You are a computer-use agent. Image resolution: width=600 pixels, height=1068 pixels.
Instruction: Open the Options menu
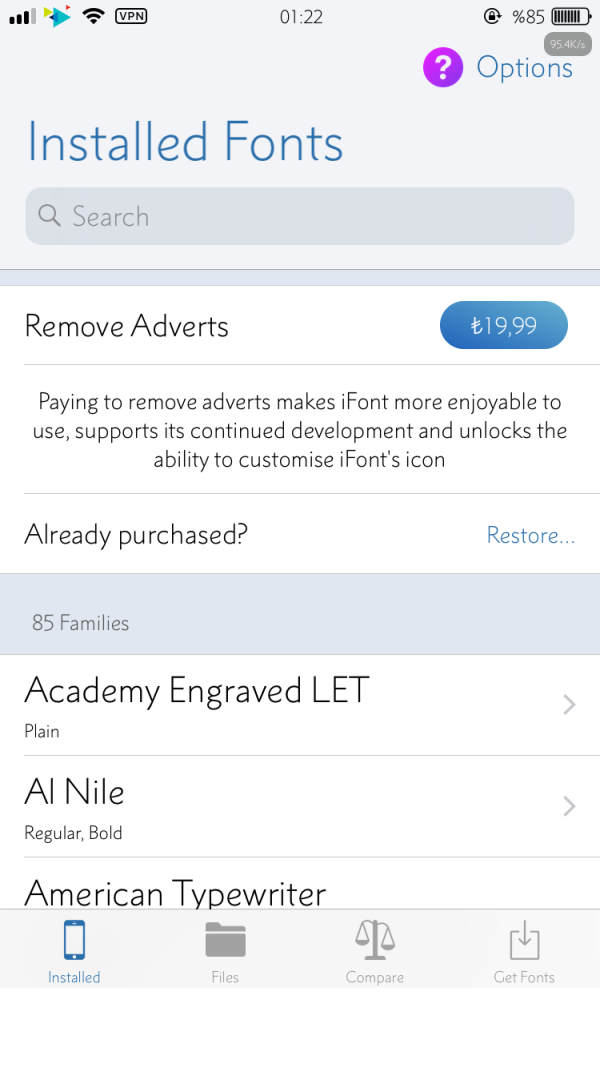click(x=524, y=68)
